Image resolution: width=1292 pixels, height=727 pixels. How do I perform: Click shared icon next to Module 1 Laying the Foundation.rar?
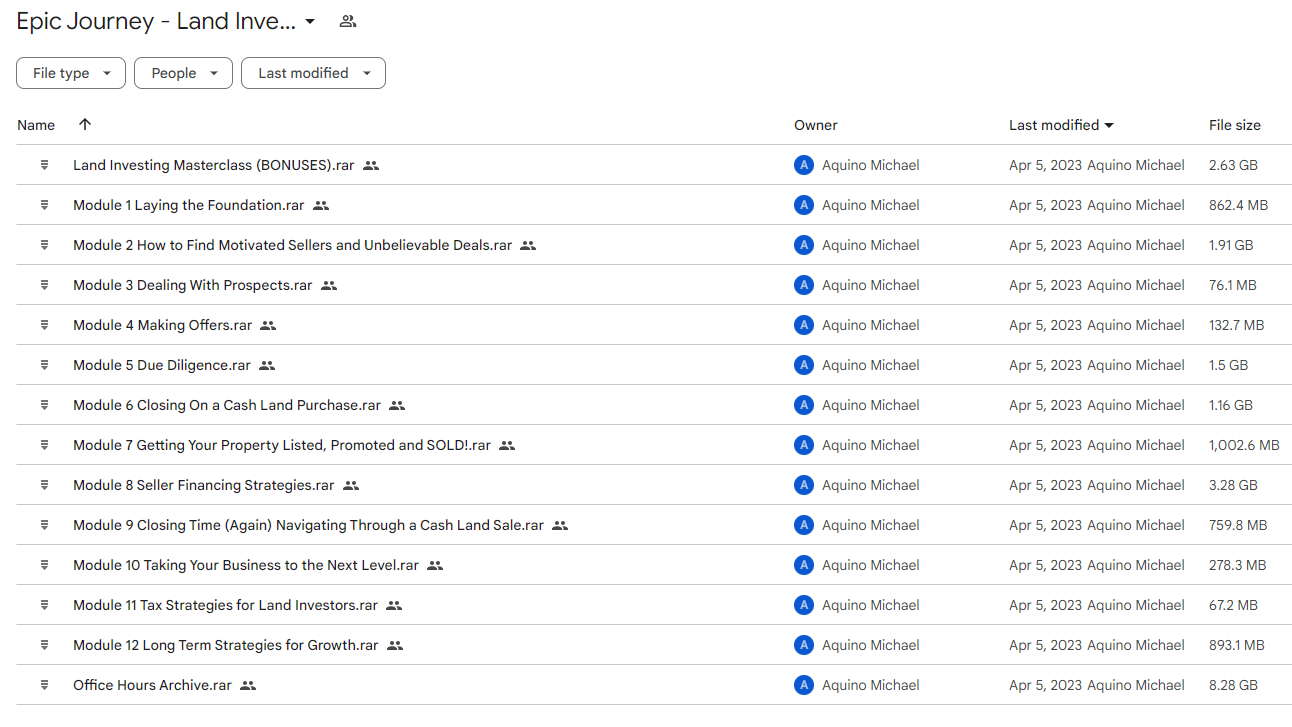pyautogui.click(x=321, y=205)
